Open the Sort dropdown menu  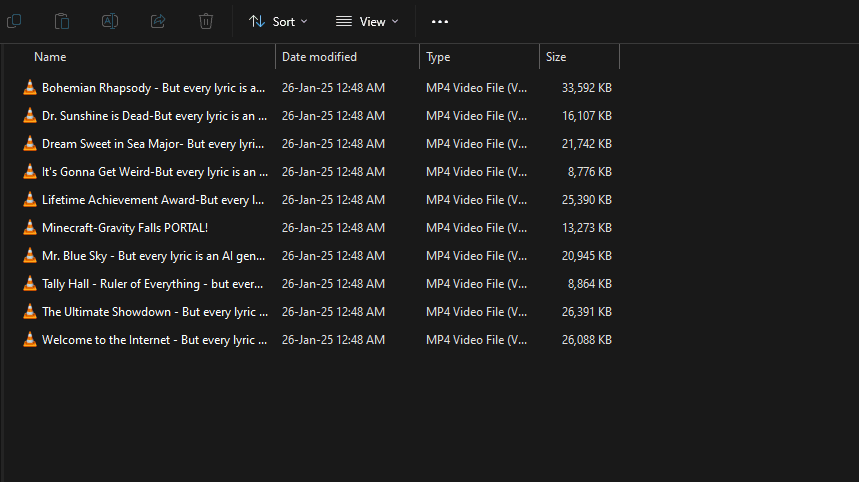coord(278,21)
